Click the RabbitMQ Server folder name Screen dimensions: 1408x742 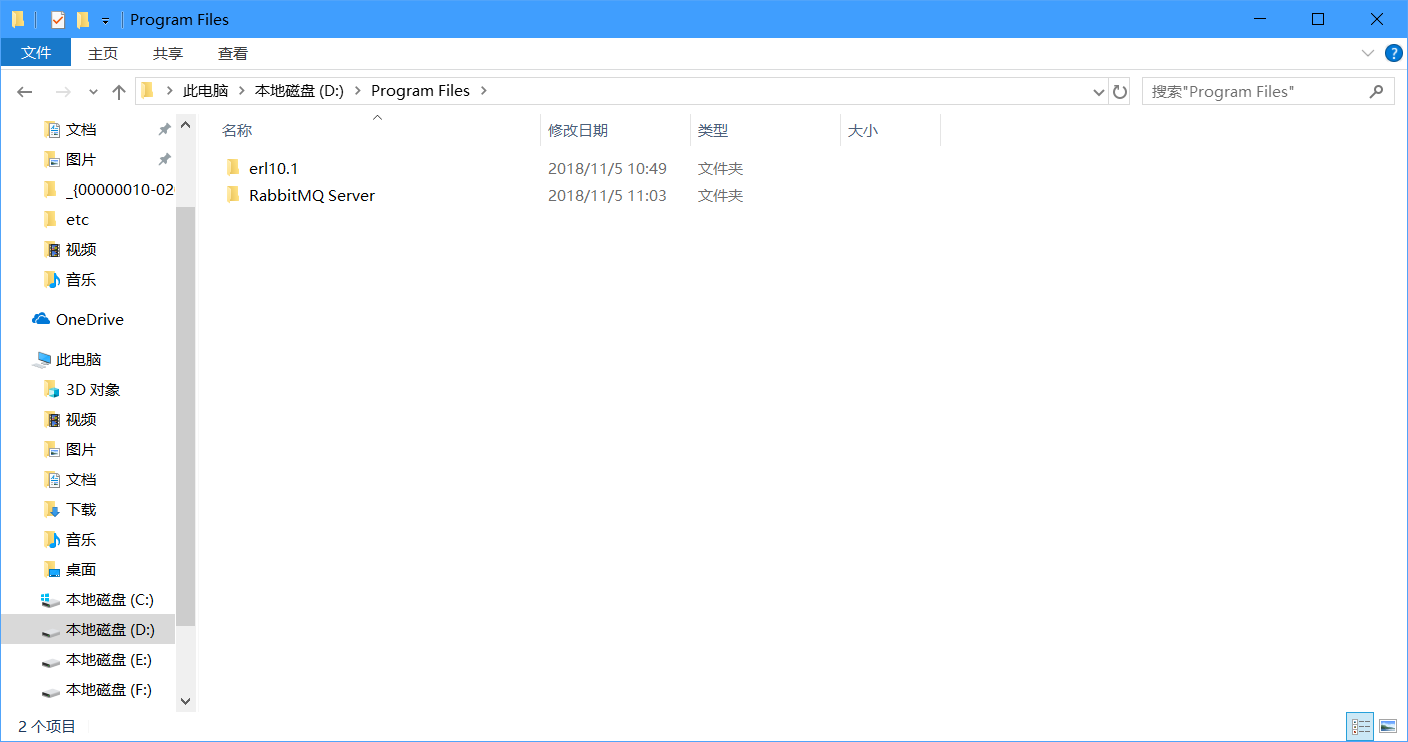tap(312, 195)
